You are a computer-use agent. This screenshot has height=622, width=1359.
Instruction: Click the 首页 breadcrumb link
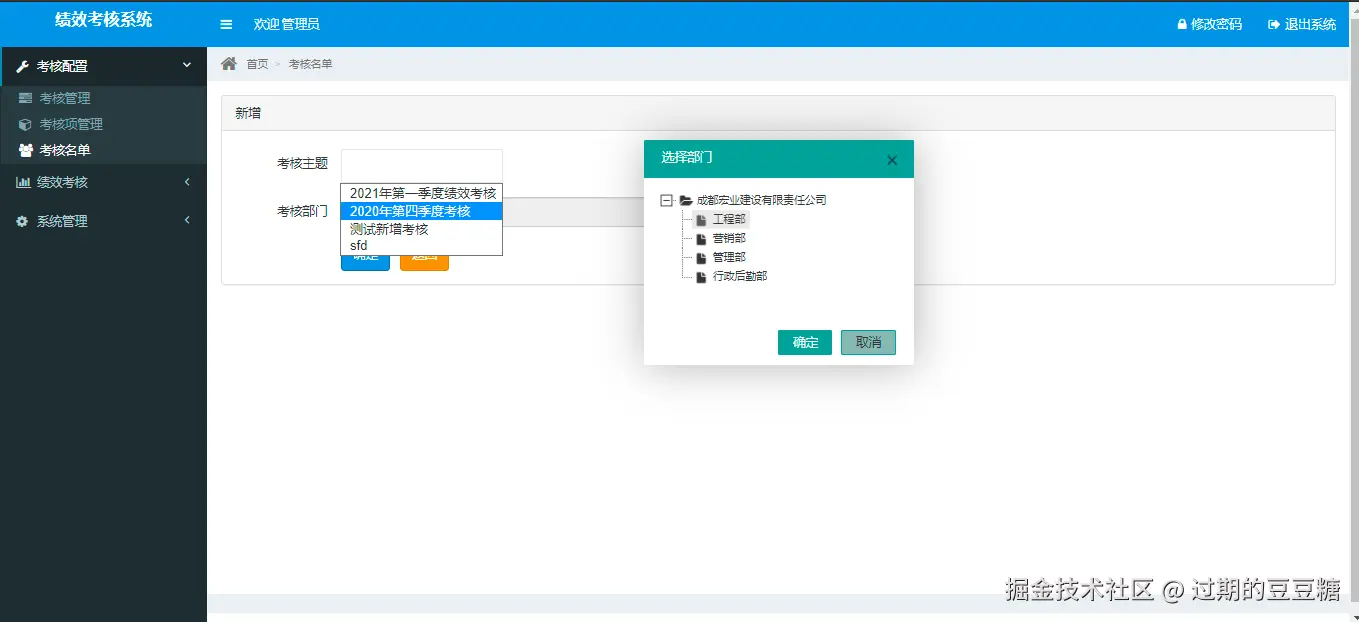click(x=257, y=64)
